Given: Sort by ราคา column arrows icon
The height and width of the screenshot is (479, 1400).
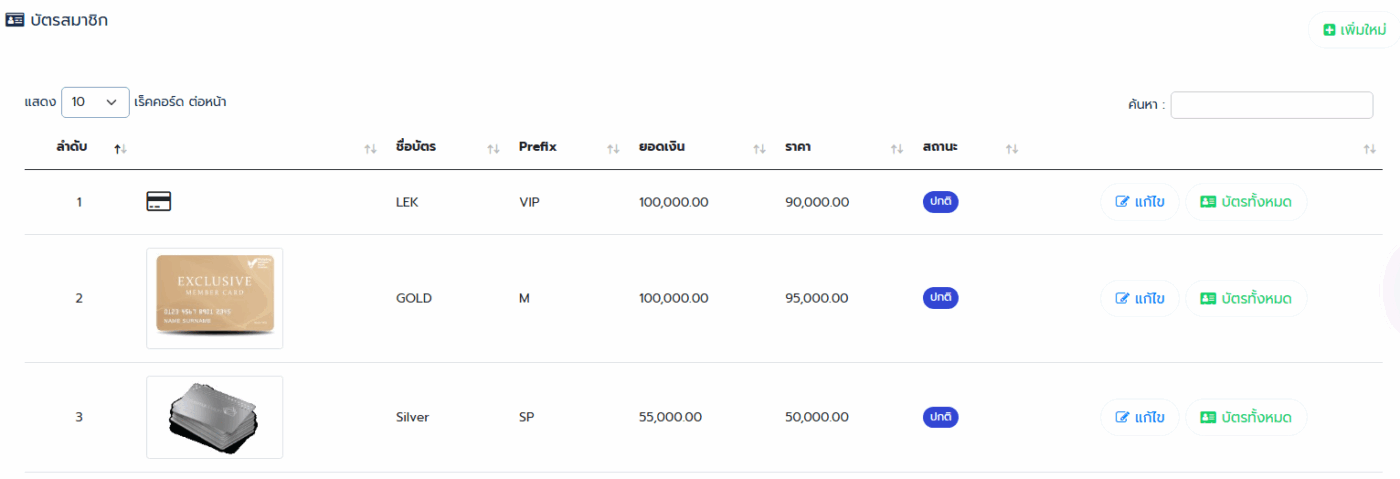Looking at the screenshot, I should 897,149.
